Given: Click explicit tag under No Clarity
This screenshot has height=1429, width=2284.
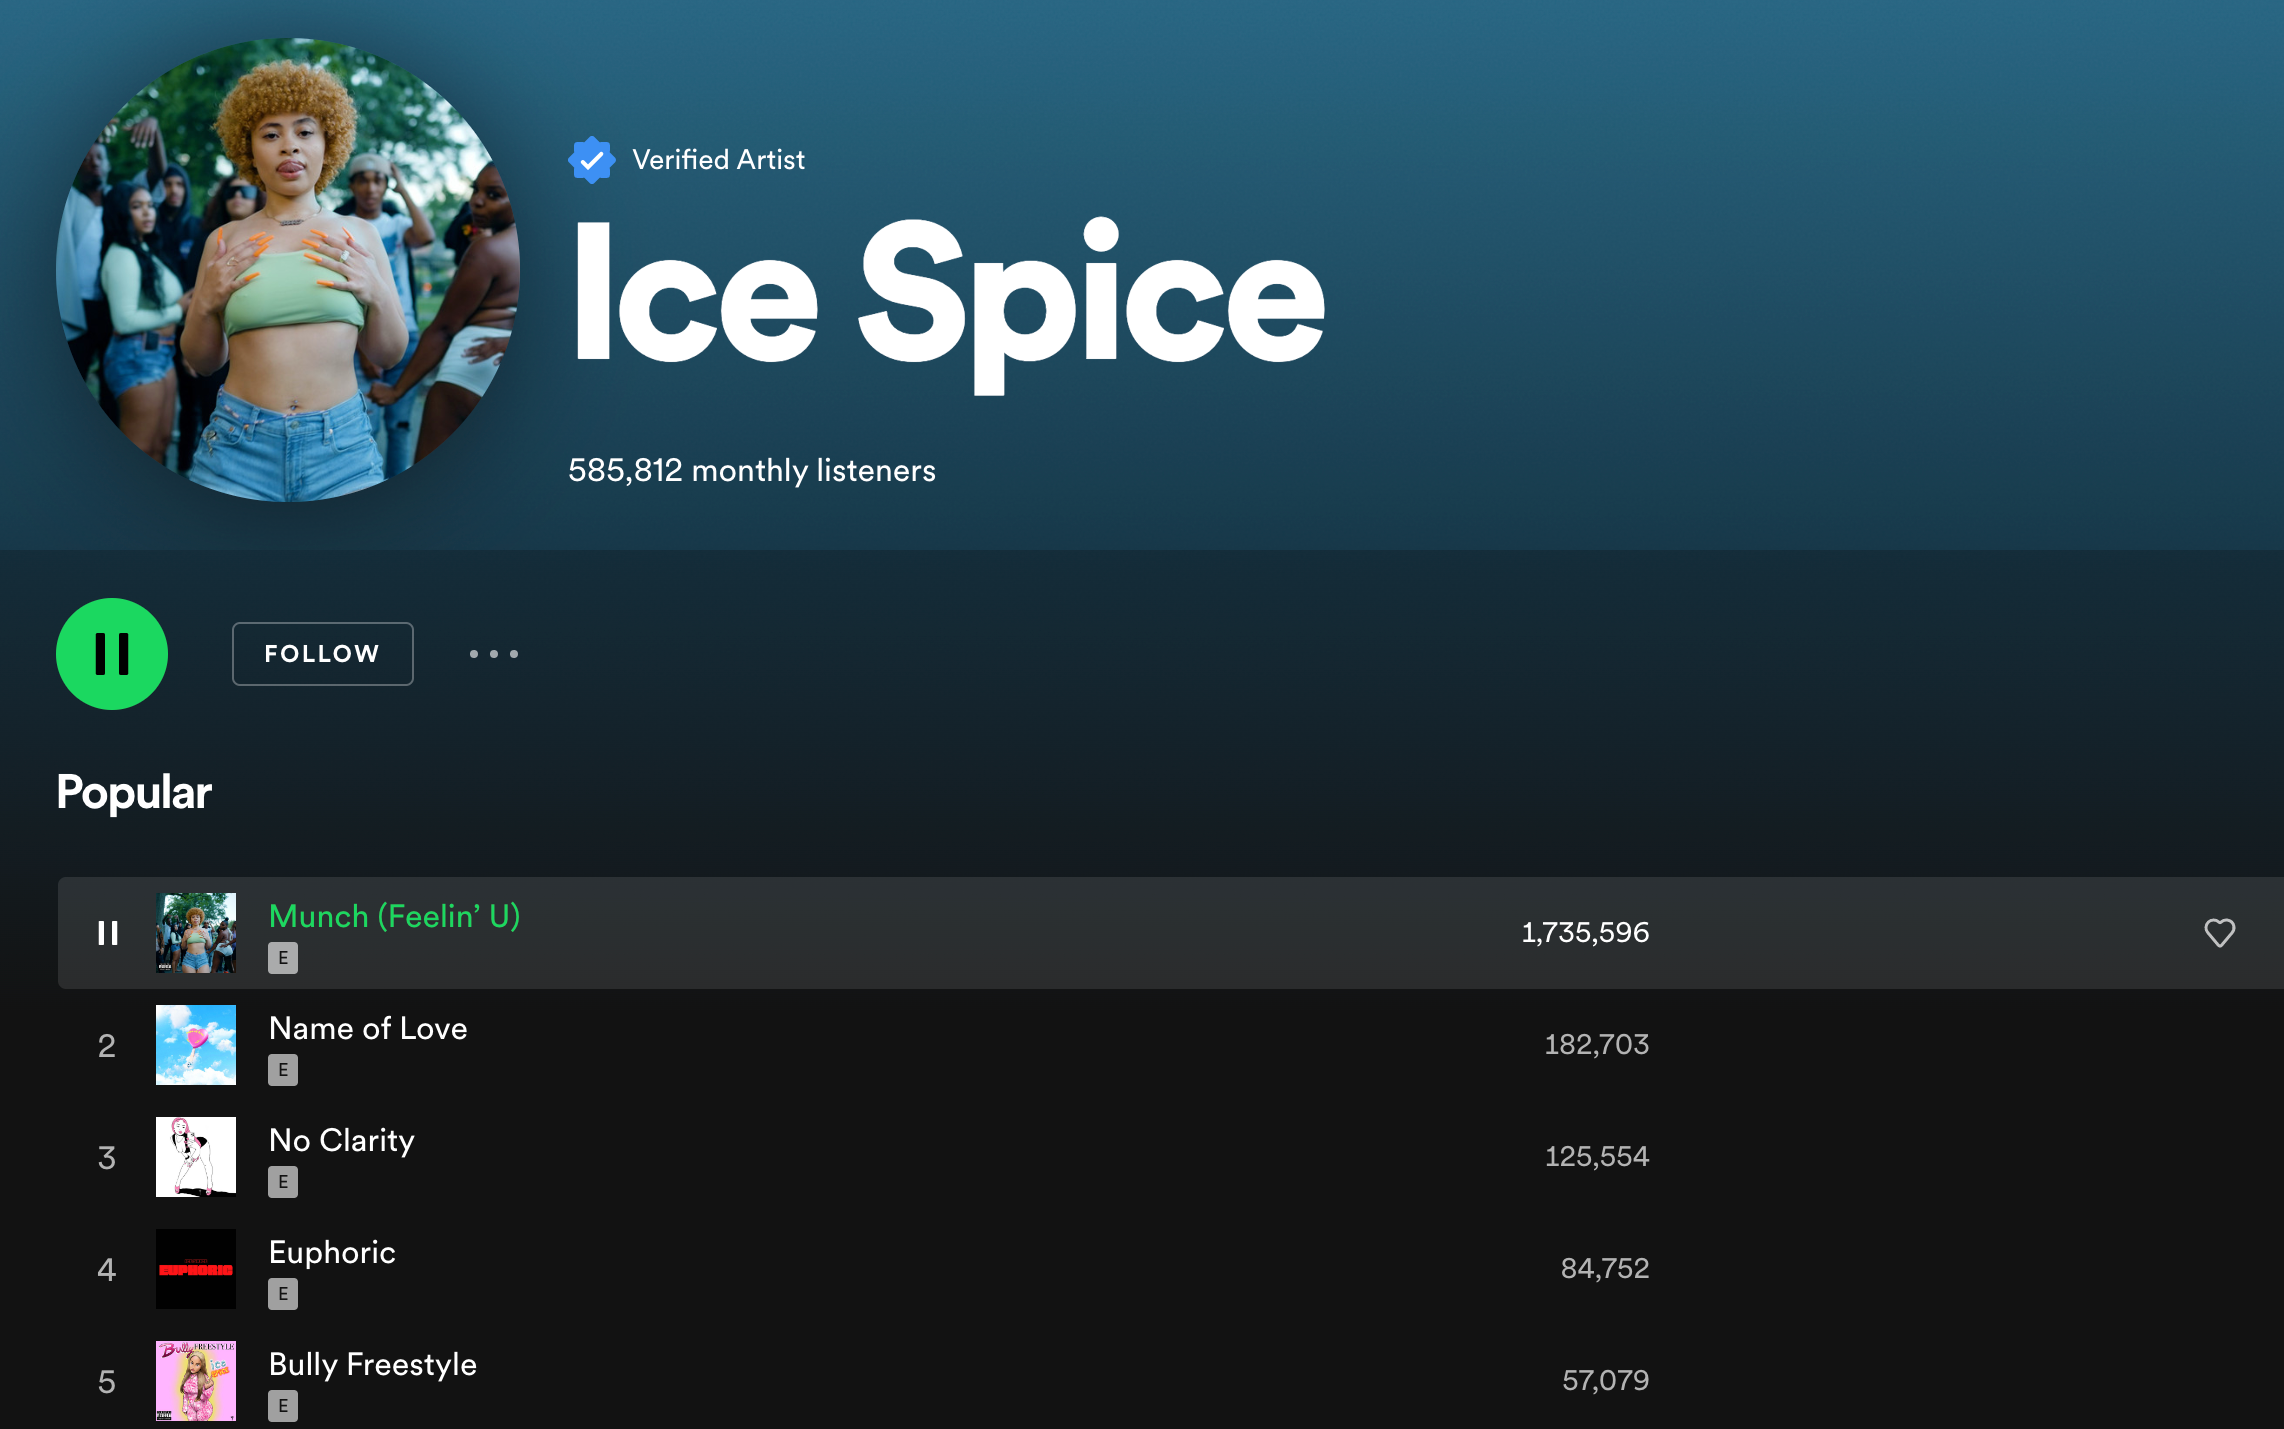Looking at the screenshot, I should 283,1182.
